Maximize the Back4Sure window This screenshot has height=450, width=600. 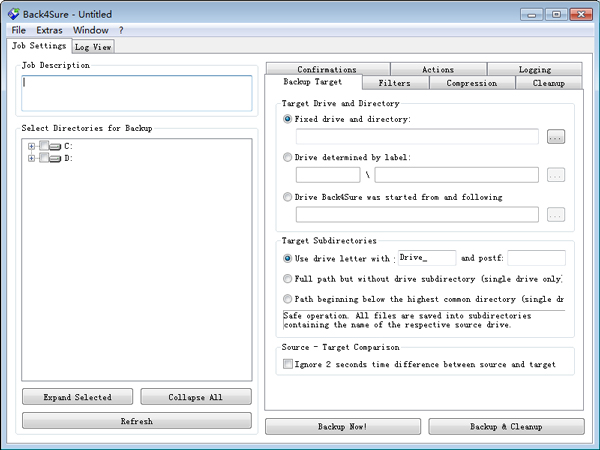pos(556,15)
